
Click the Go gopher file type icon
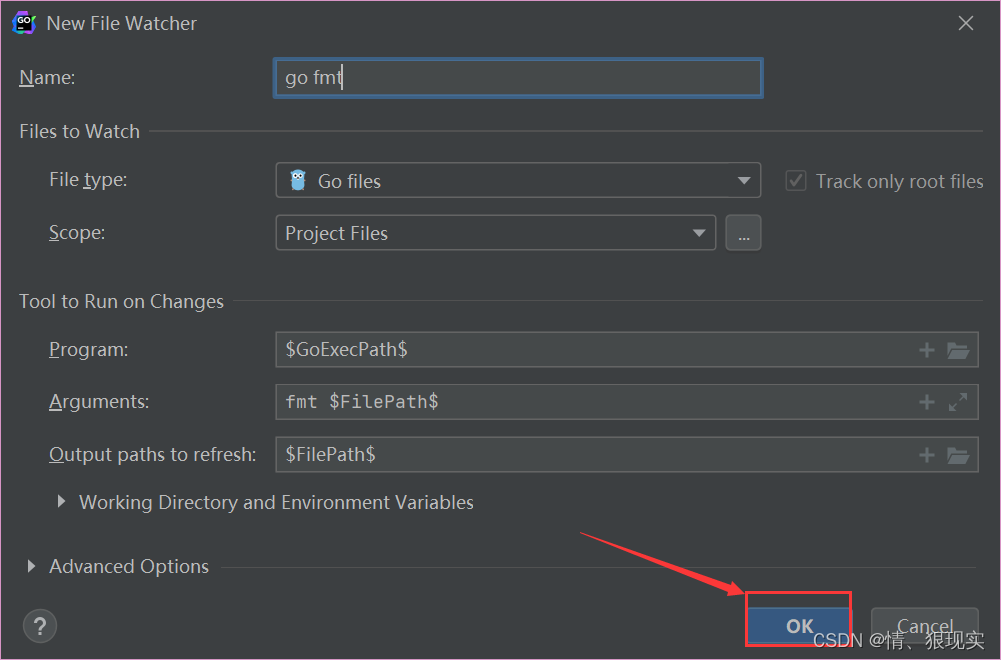pos(297,181)
